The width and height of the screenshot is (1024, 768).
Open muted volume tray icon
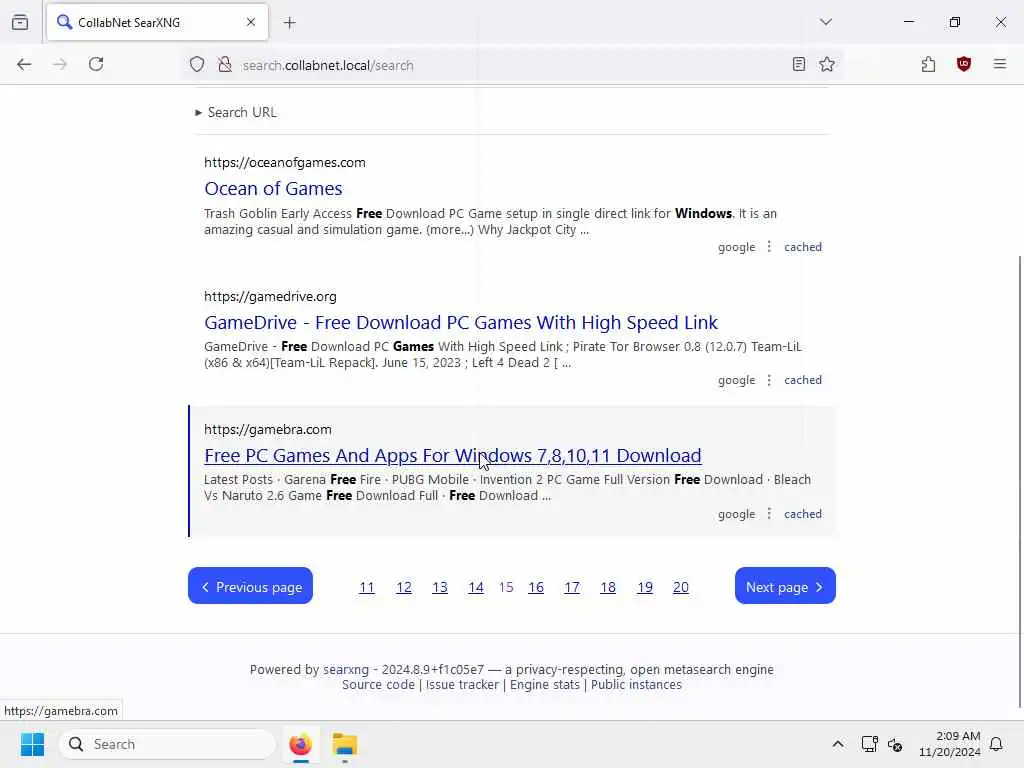(x=895, y=744)
